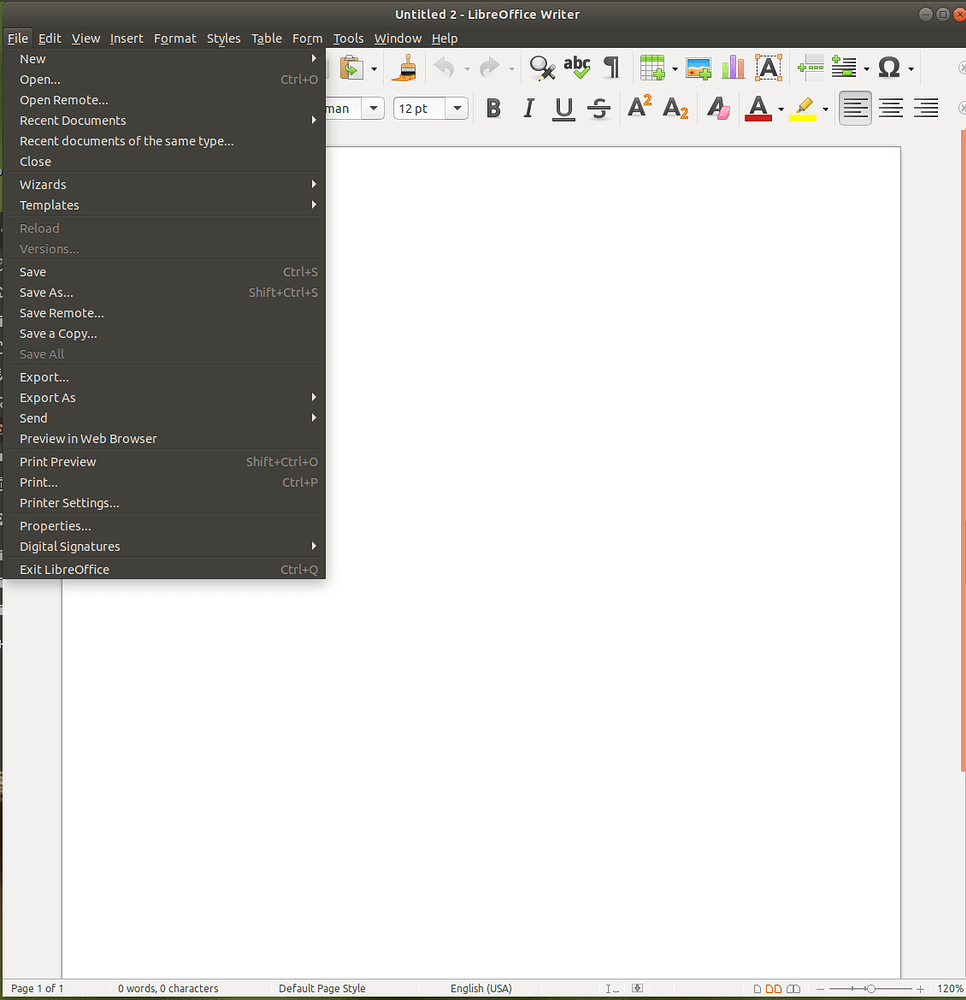Insert a text box
This screenshot has width=966, height=1000.
point(768,68)
